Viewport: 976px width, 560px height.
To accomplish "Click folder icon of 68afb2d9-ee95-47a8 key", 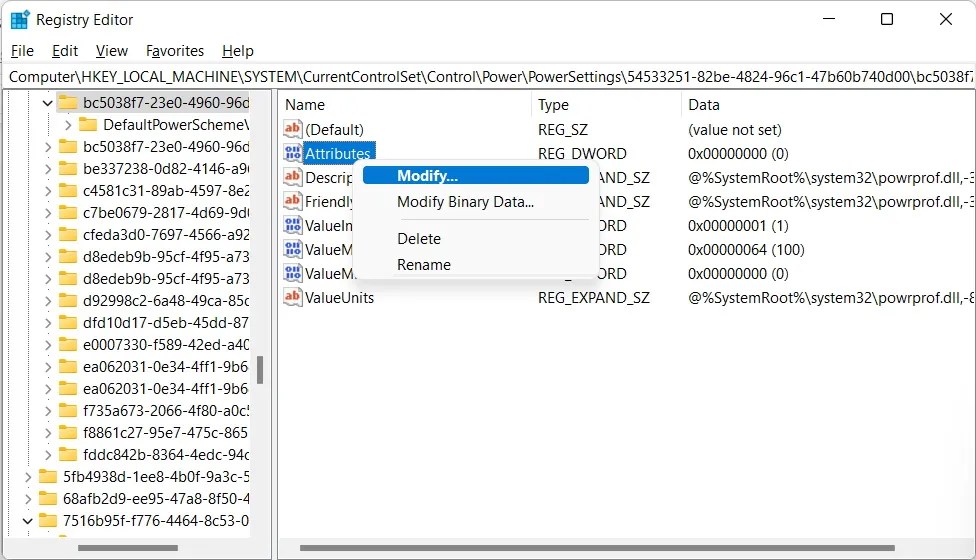I will (x=48, y=498).
